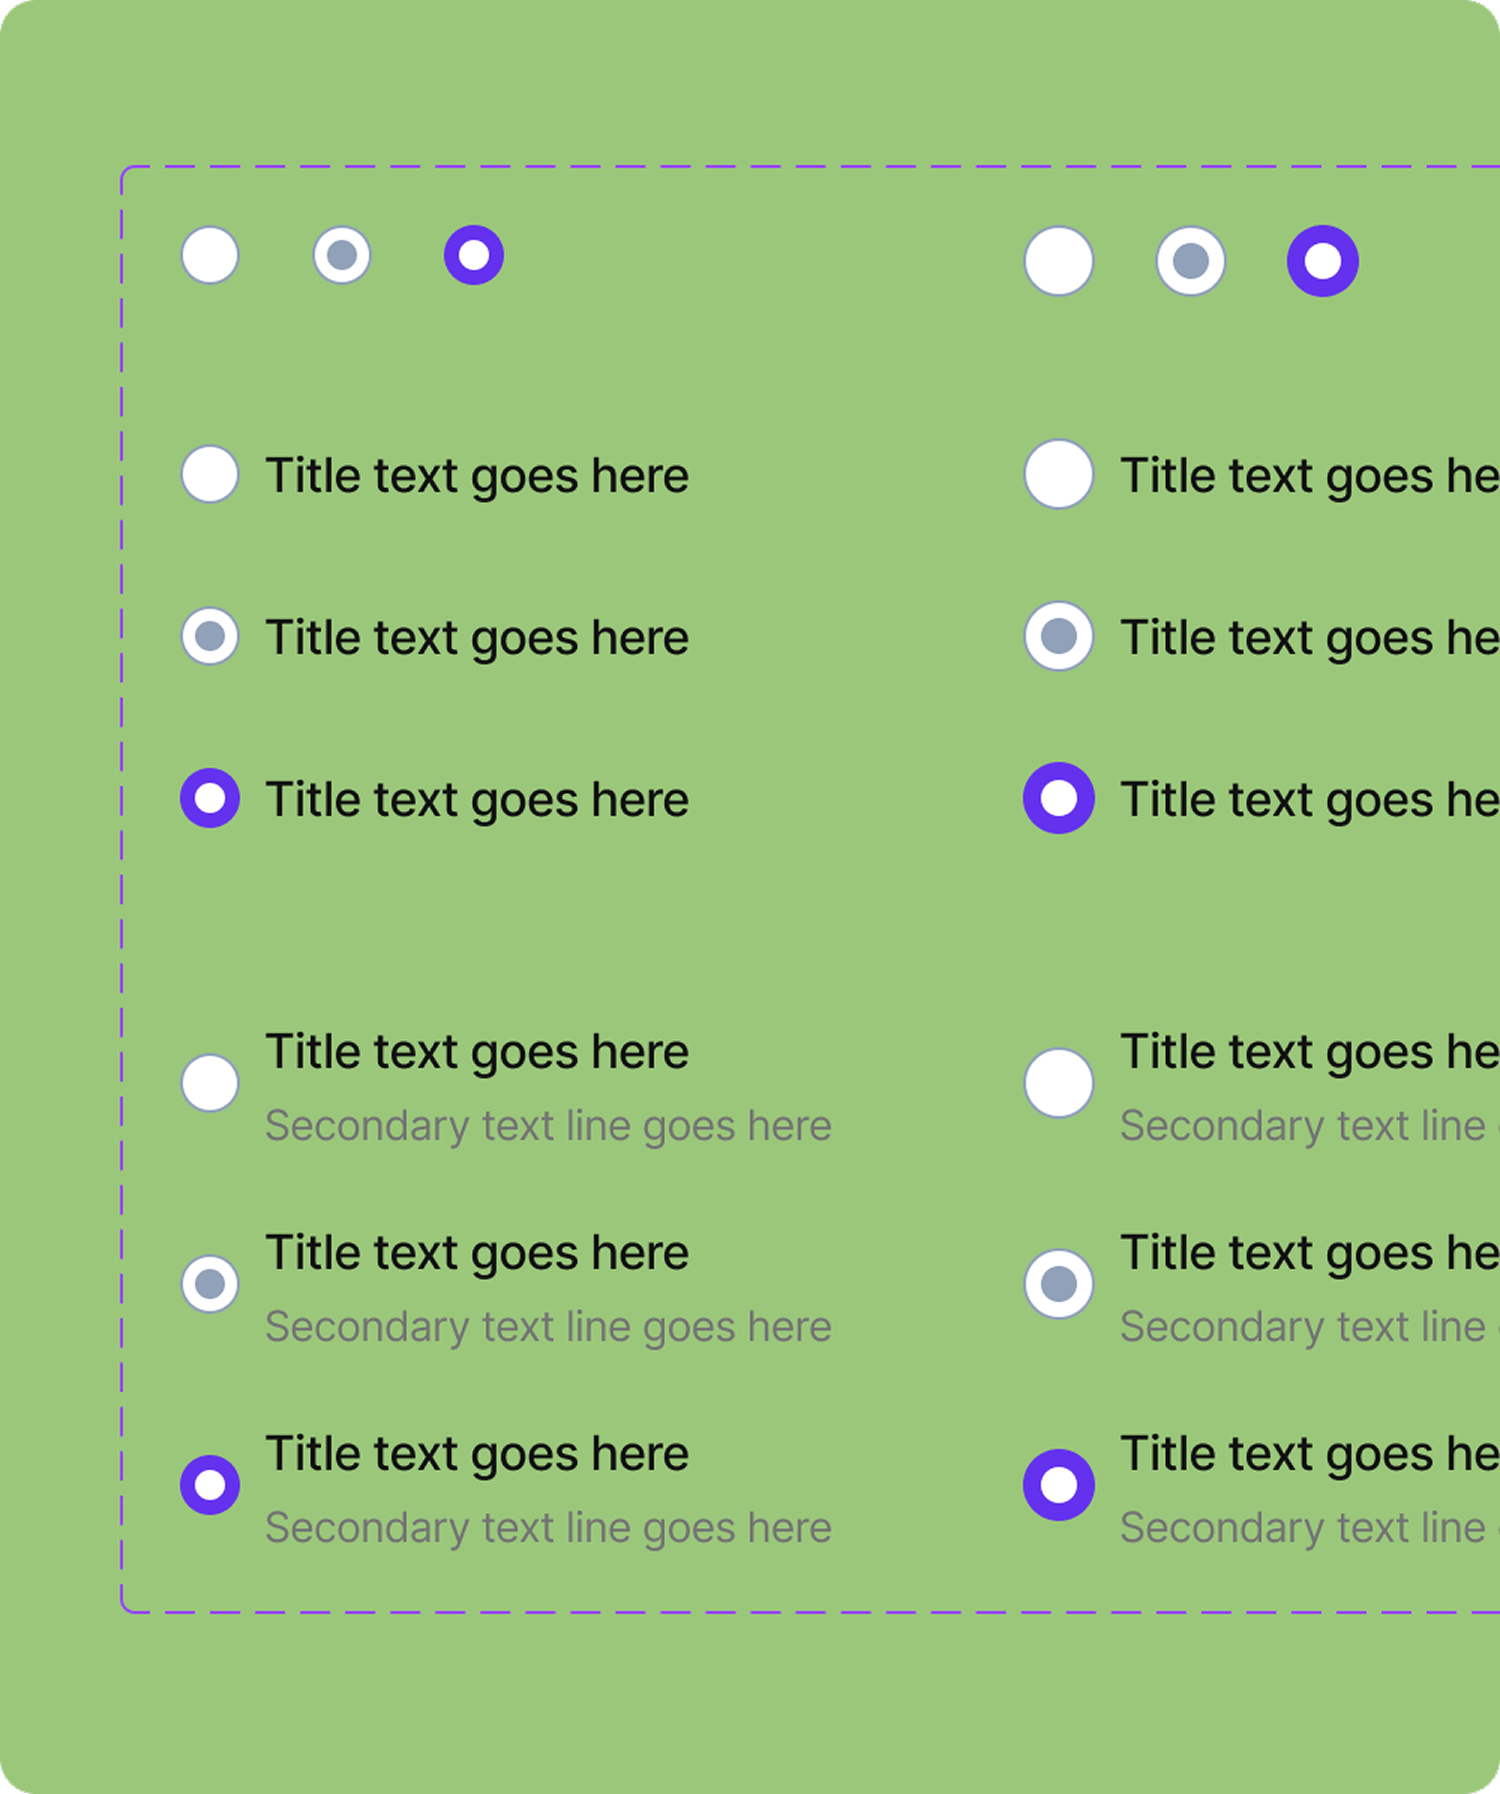The width and height of the screenshot is (1500, 1794).
Task: Select the small standalone empty white radio button
Action: 210,255
